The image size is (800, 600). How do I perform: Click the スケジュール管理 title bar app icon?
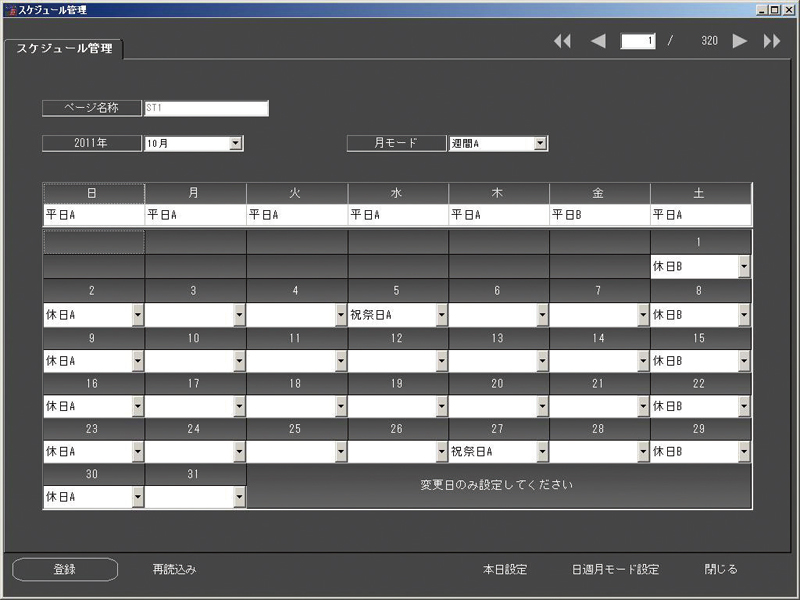(x=11, y=10)
